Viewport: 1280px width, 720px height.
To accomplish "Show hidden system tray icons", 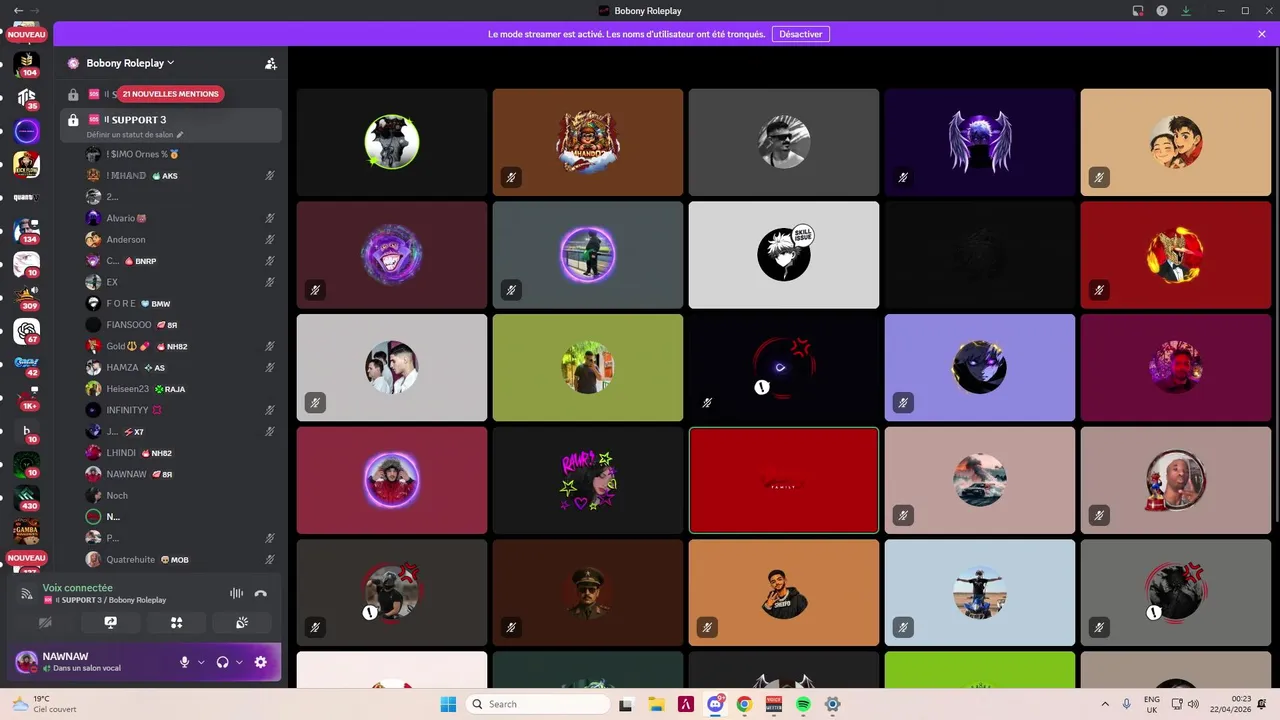I will 1105,704.
